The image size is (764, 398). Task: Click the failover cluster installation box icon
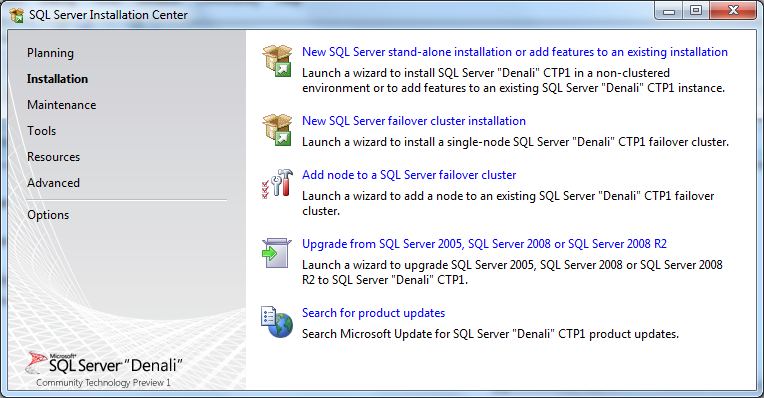click(277, 130)
